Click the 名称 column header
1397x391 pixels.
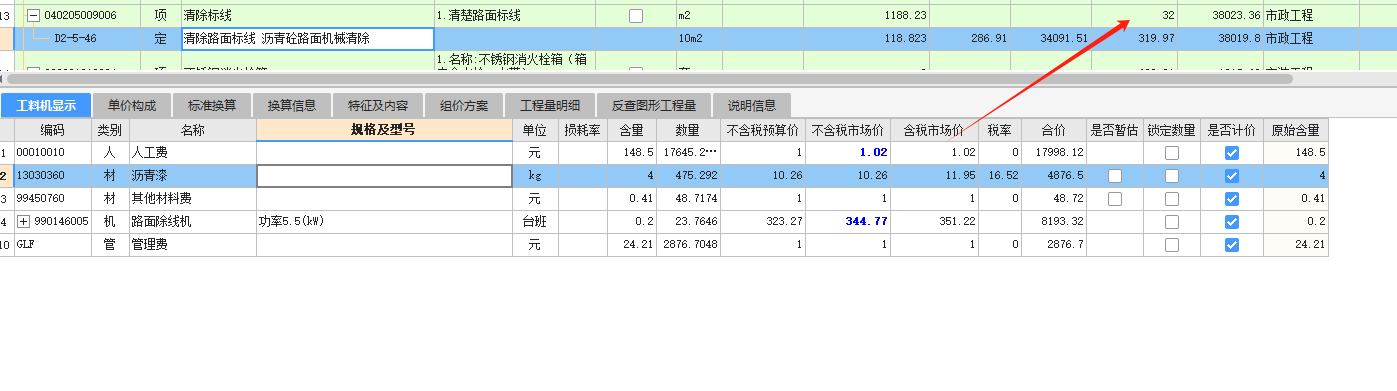(193, 130)
